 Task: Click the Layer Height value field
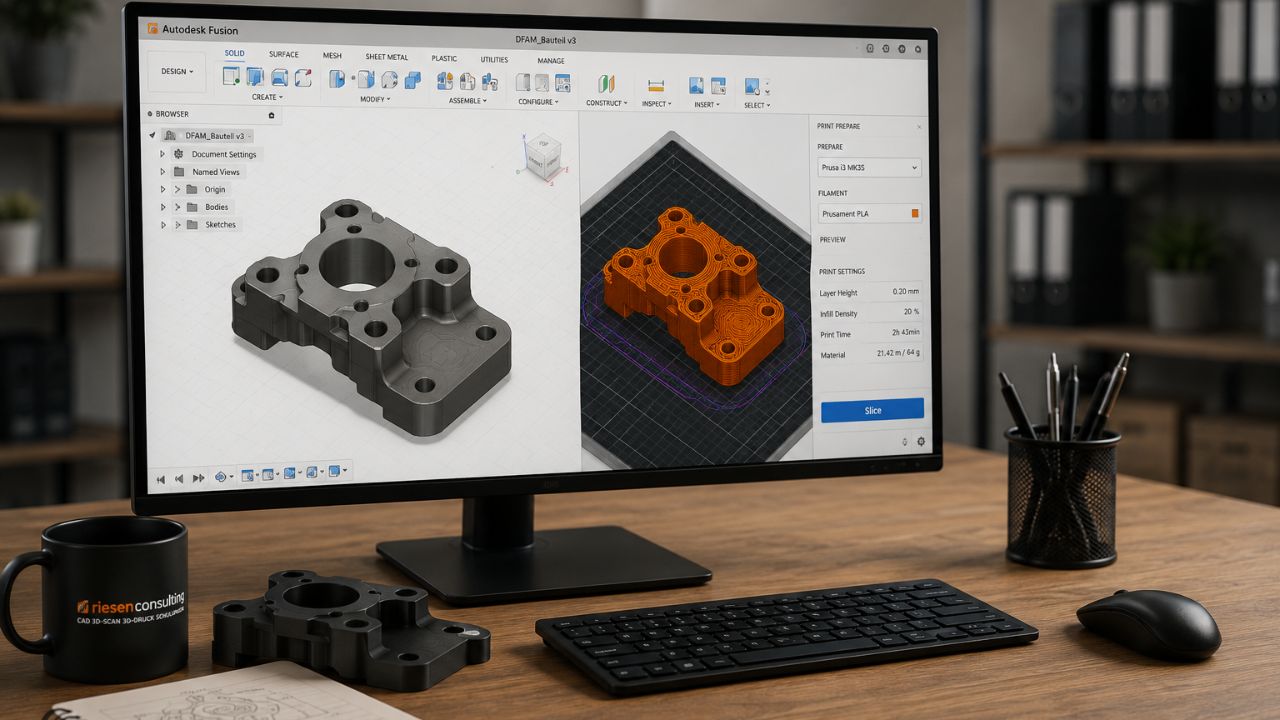coord(895,292)
